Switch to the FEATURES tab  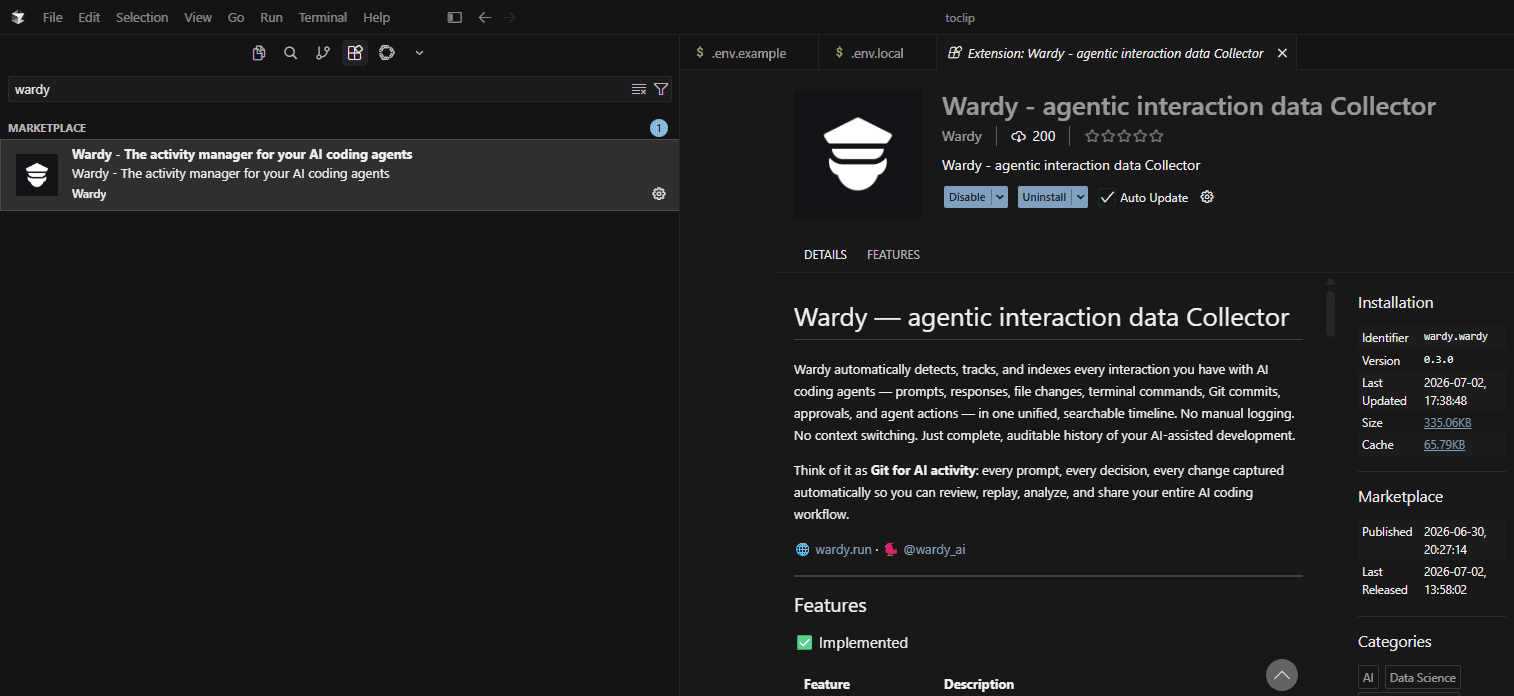(893, 255)
